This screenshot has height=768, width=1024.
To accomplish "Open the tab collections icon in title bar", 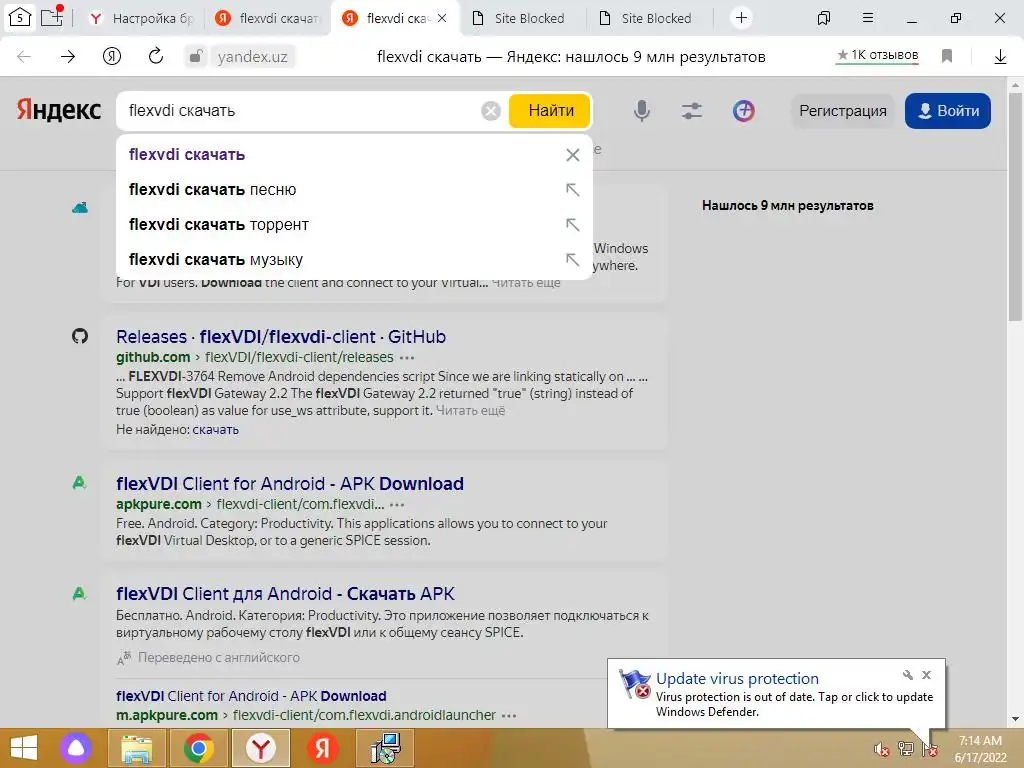I will coord(824,18).
